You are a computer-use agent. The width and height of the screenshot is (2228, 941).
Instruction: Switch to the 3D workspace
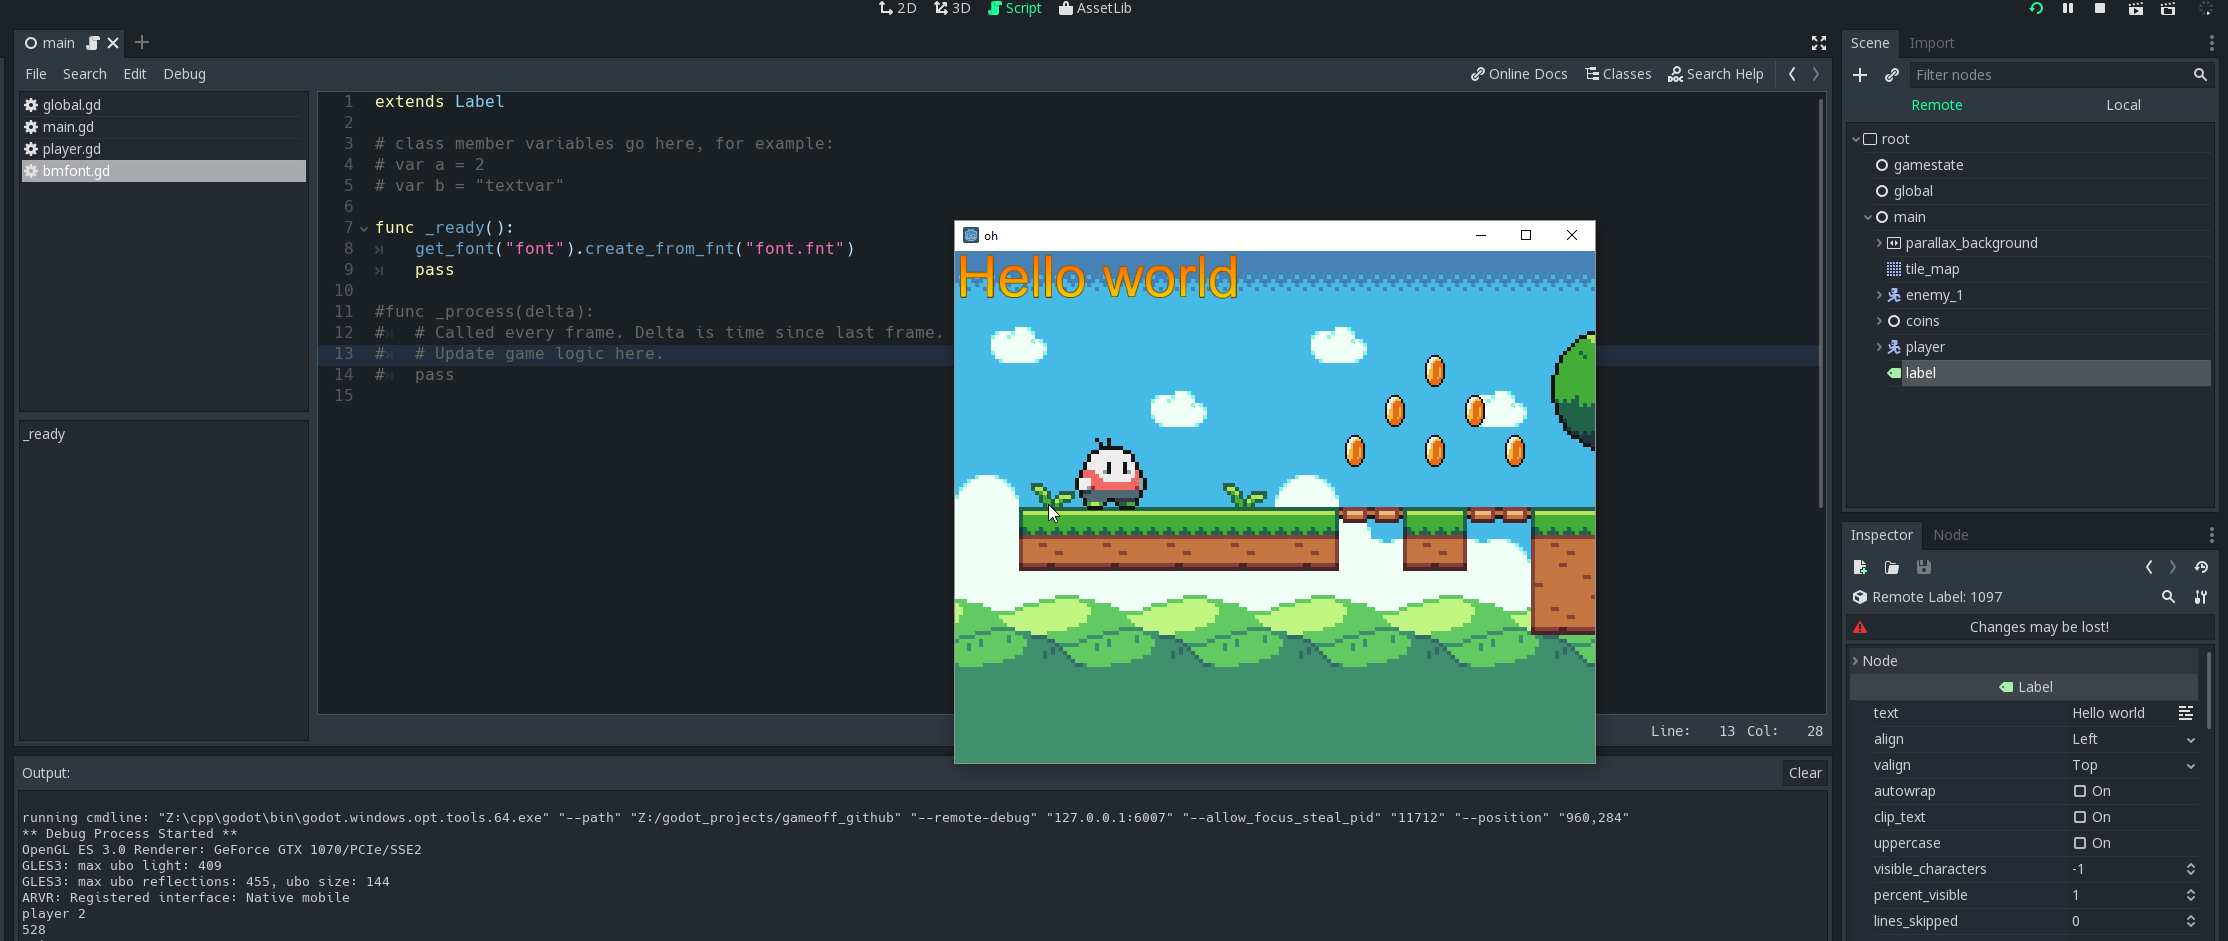click(952, 8)
